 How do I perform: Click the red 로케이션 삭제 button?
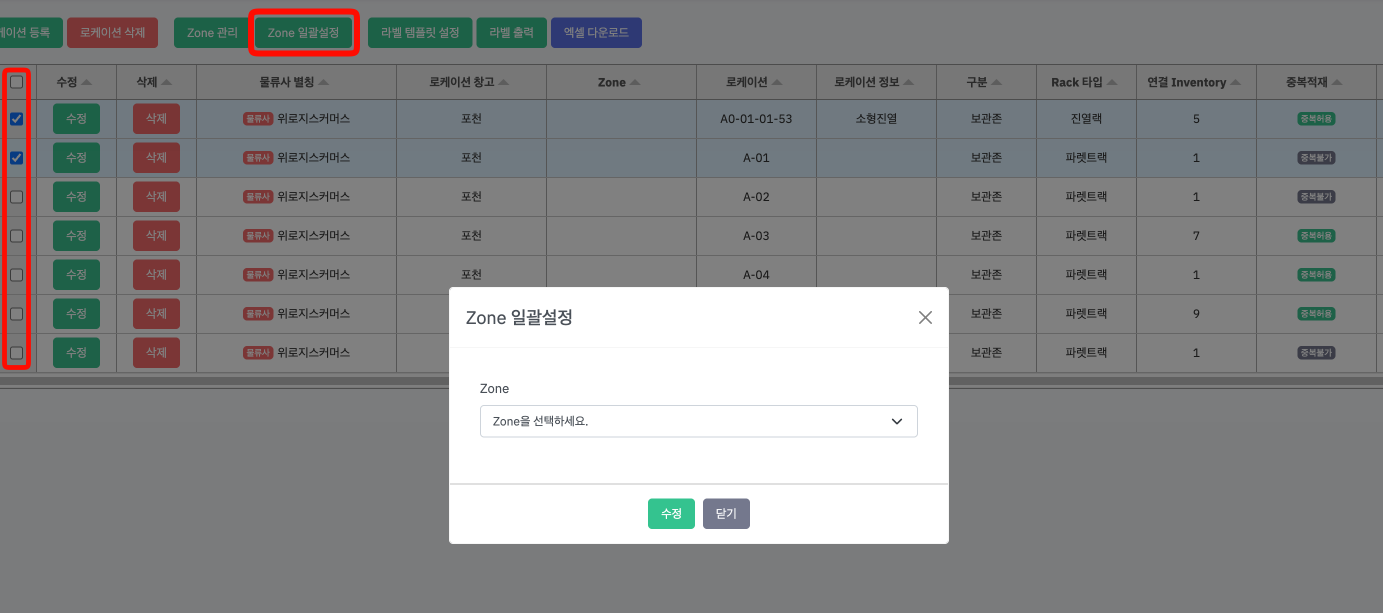[113, 33]
